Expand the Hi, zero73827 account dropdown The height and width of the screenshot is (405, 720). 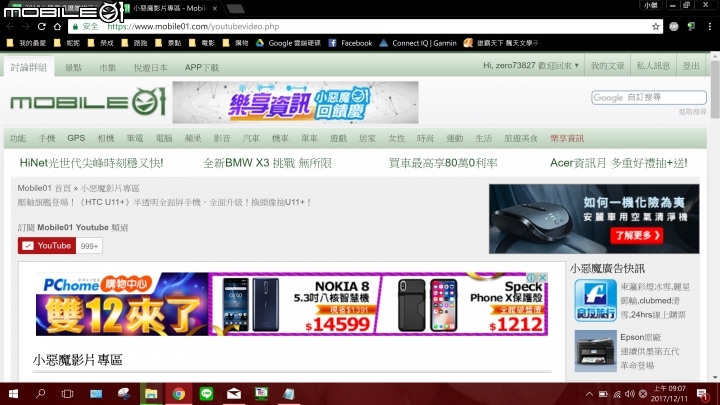(531, 66)
